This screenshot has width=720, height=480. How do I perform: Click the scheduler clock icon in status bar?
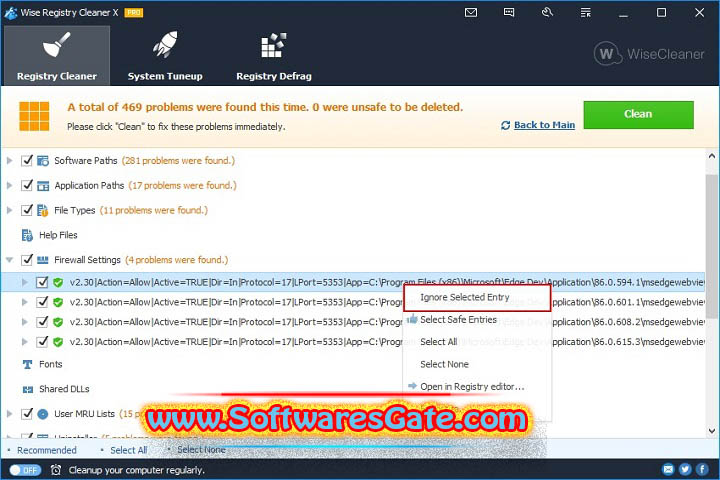tap(56, 470)
